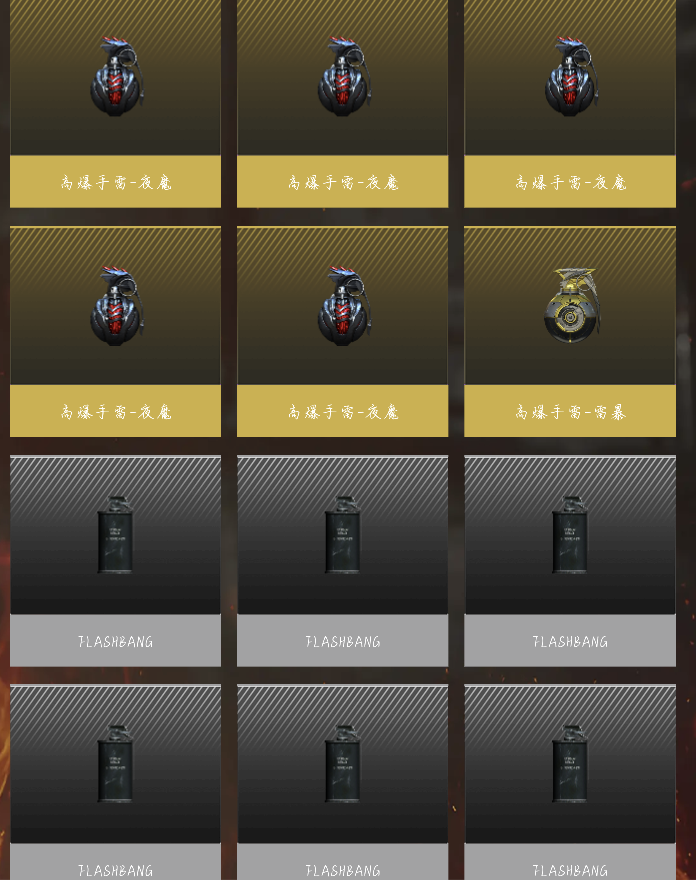This screenshot has width=696, height=880.
Task: Pick the top-right 夜魔 grenade icon
Action: (x=571, y=77)
